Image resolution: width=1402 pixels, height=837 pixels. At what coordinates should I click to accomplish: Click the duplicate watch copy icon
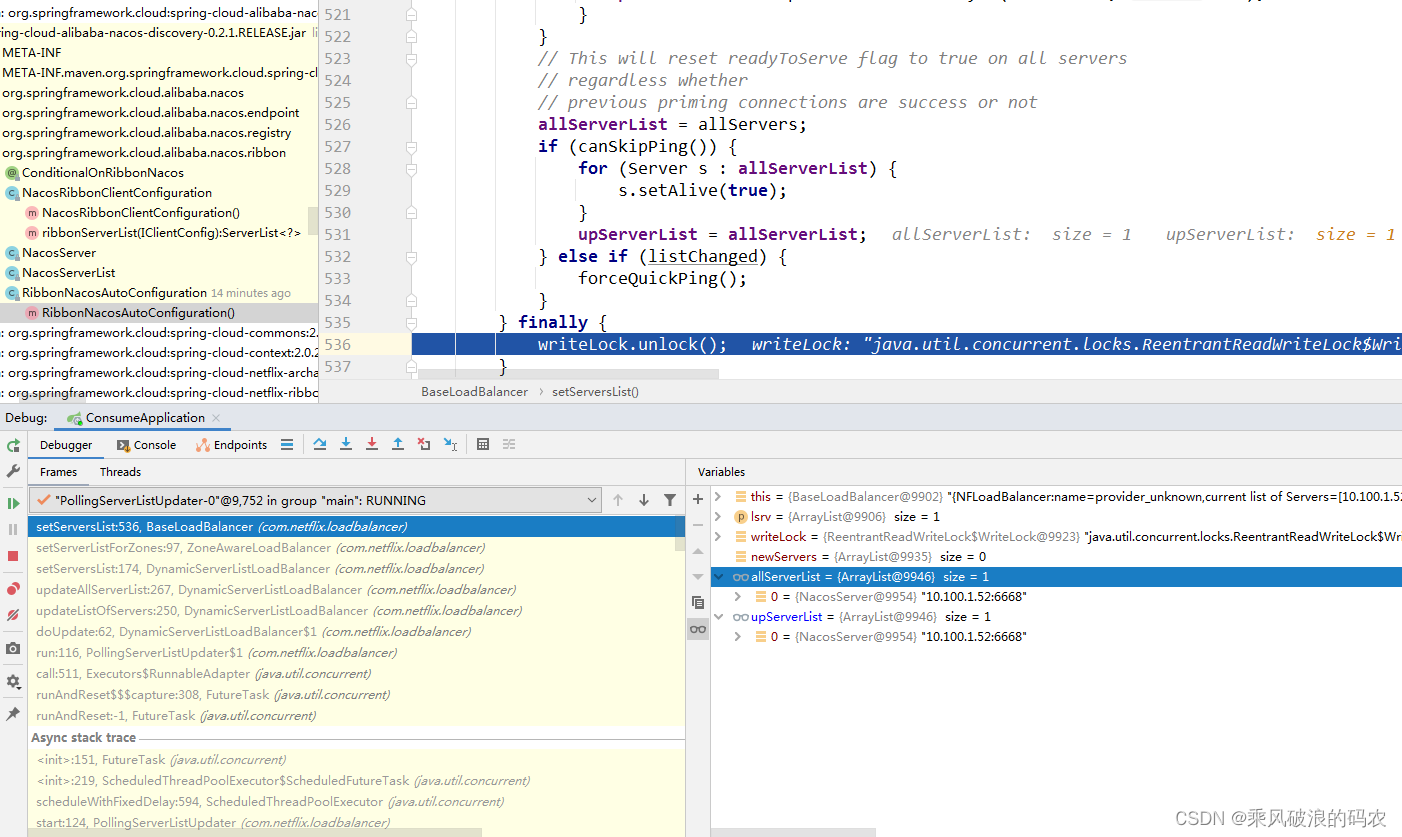click(x=698, y=602)
